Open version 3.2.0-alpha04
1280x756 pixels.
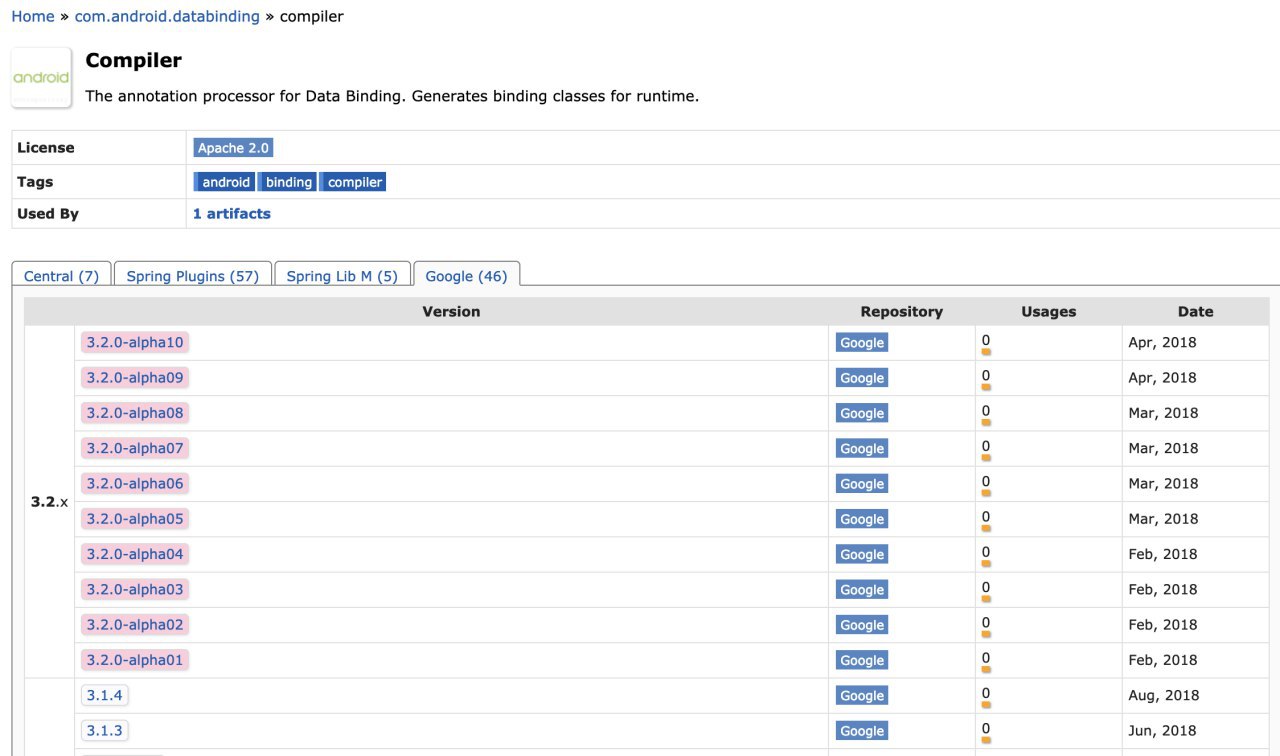click(x=135, y=554)
